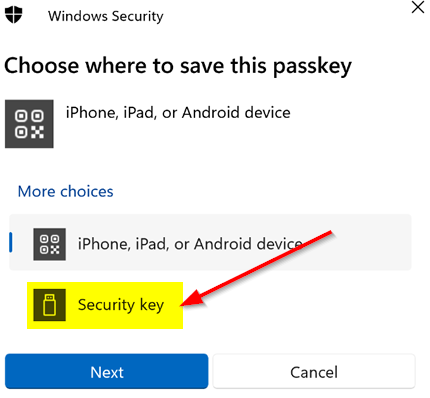
Task: Click the red arrow's arrowhead
Action: coord(192,298)
